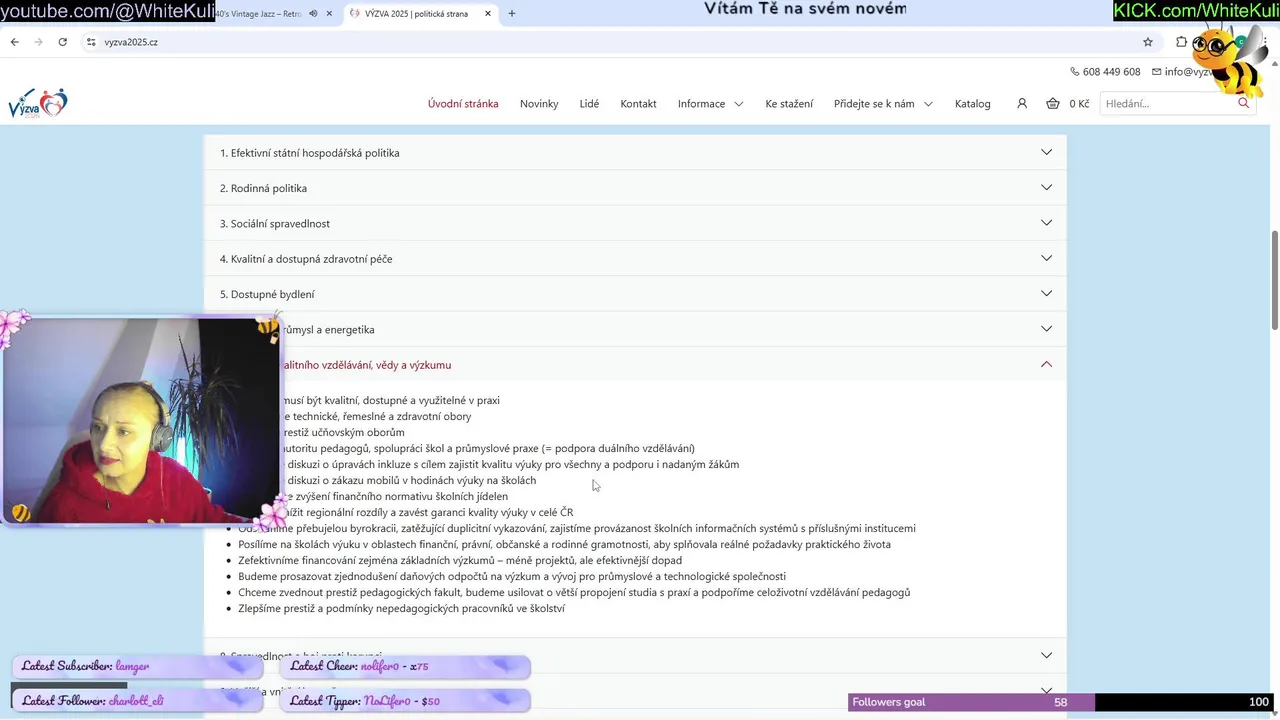1280x720 pixels.
Task: Click the Latest Follower charlott_eli label
Action: tap(136, 701)
